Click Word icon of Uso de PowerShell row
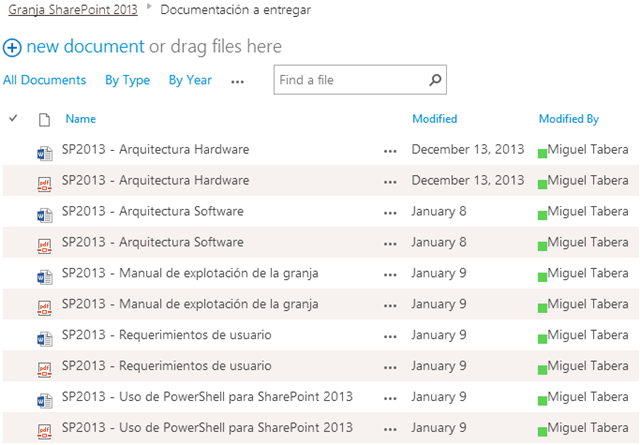Image resolution: width=640 pixels, height=445 pixels. (x=44, y=401)
